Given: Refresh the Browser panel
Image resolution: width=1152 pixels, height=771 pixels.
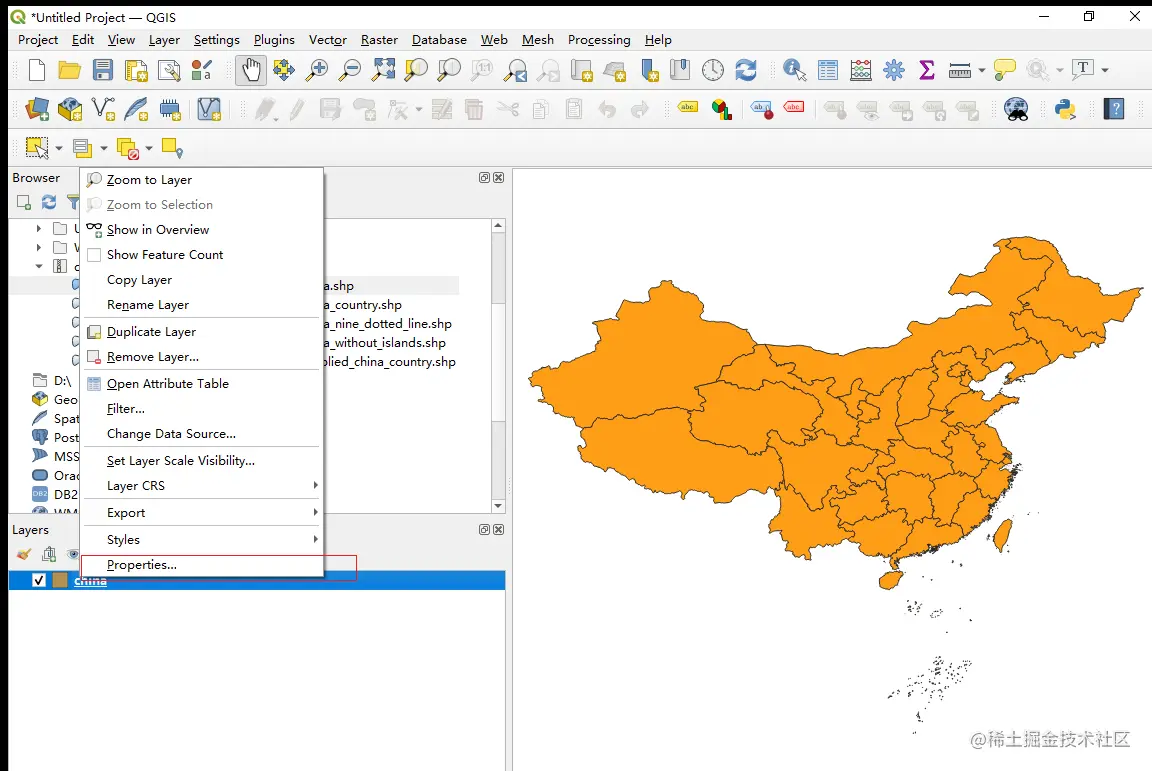Looking at the screenshot, I should pyautogui.click(x=48, y=201).
